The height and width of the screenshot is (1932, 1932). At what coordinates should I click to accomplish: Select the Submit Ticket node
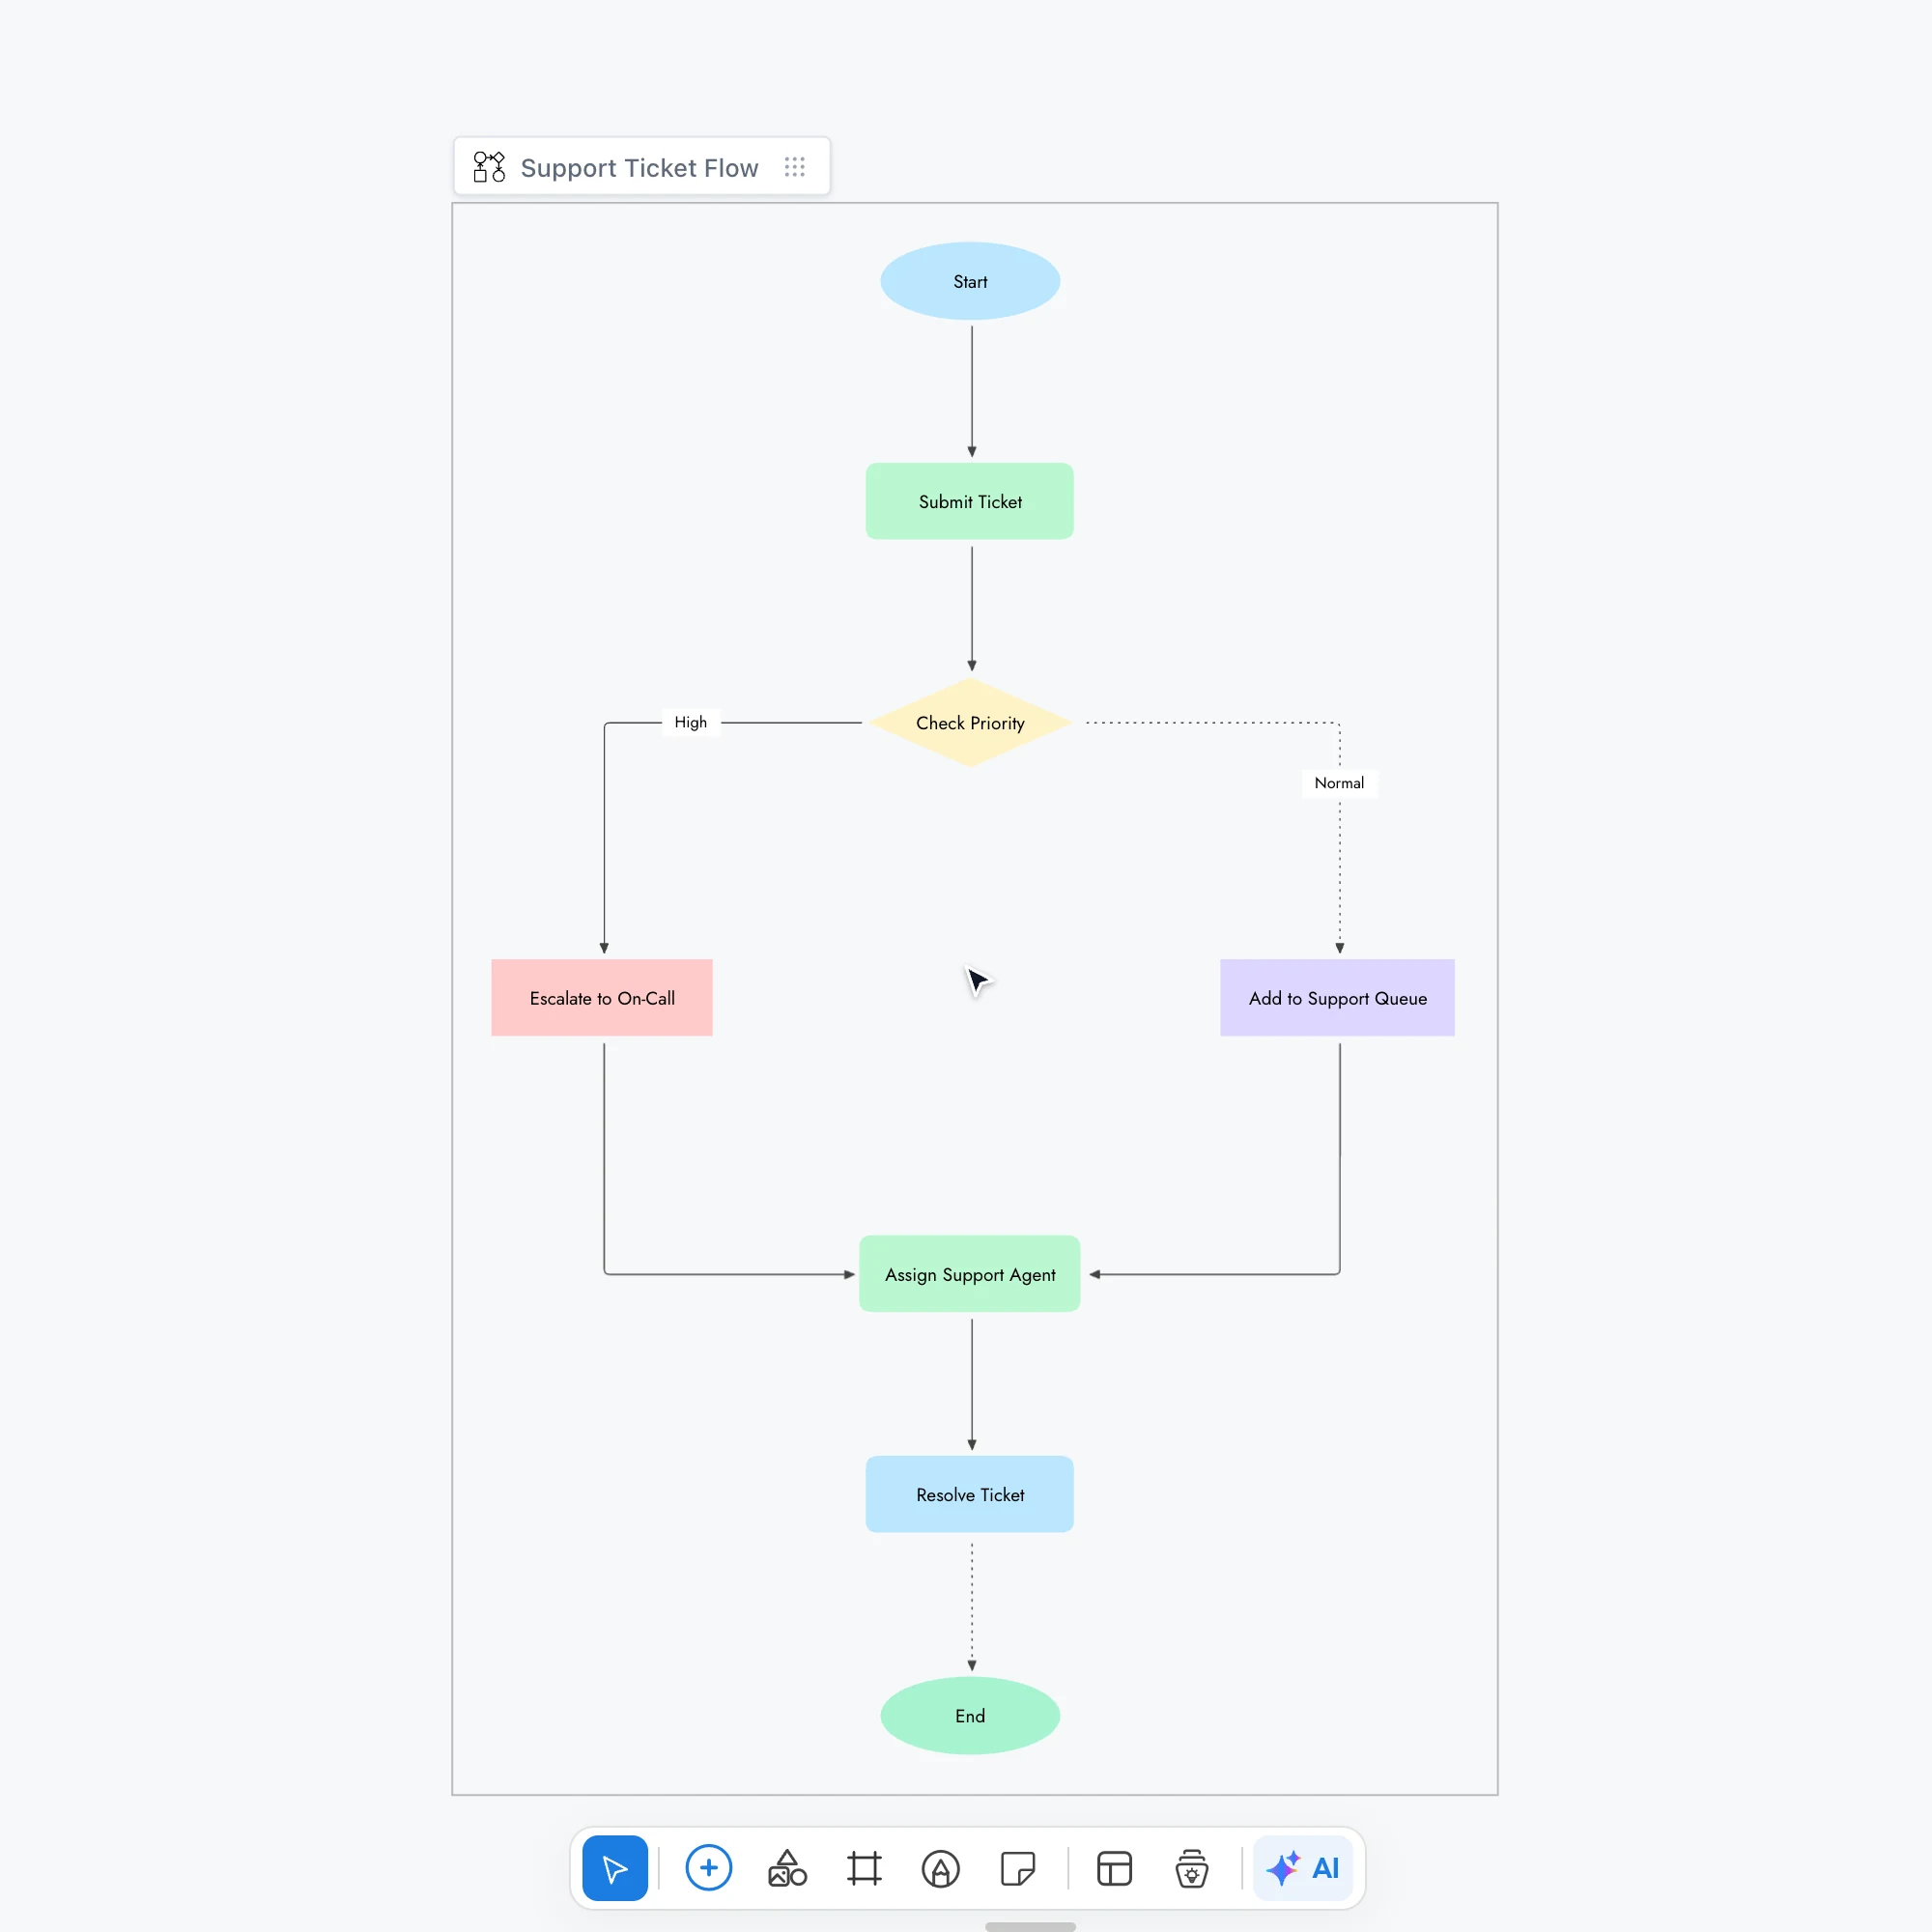(x=970, y=501)
